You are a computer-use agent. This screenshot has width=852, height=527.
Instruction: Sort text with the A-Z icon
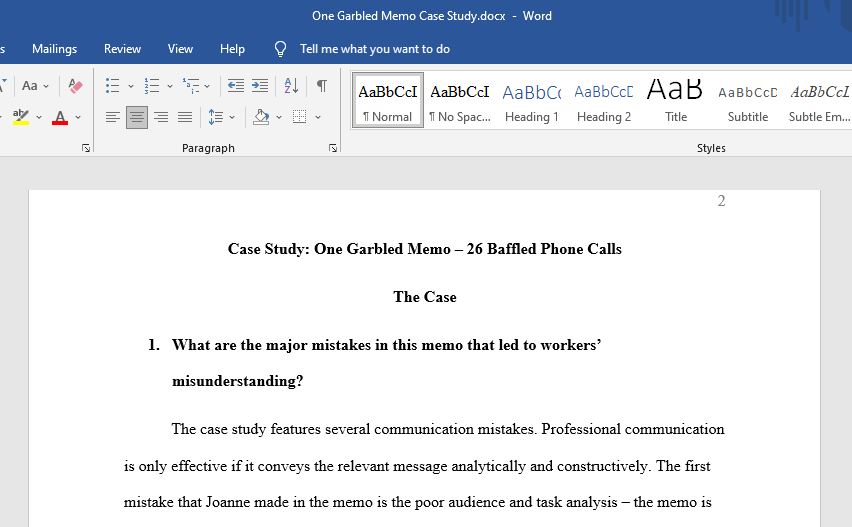(x=291, y=85)
